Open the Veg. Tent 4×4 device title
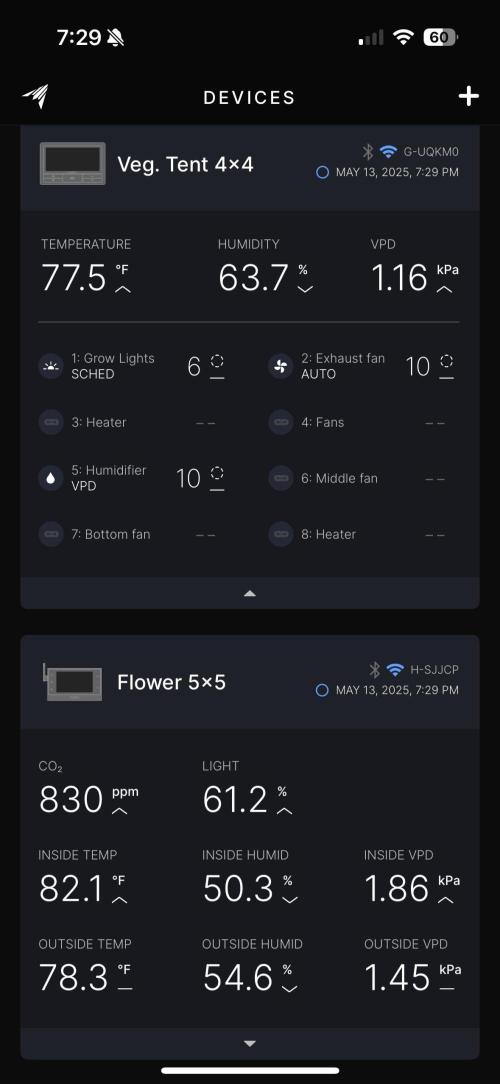 (185, 165)
